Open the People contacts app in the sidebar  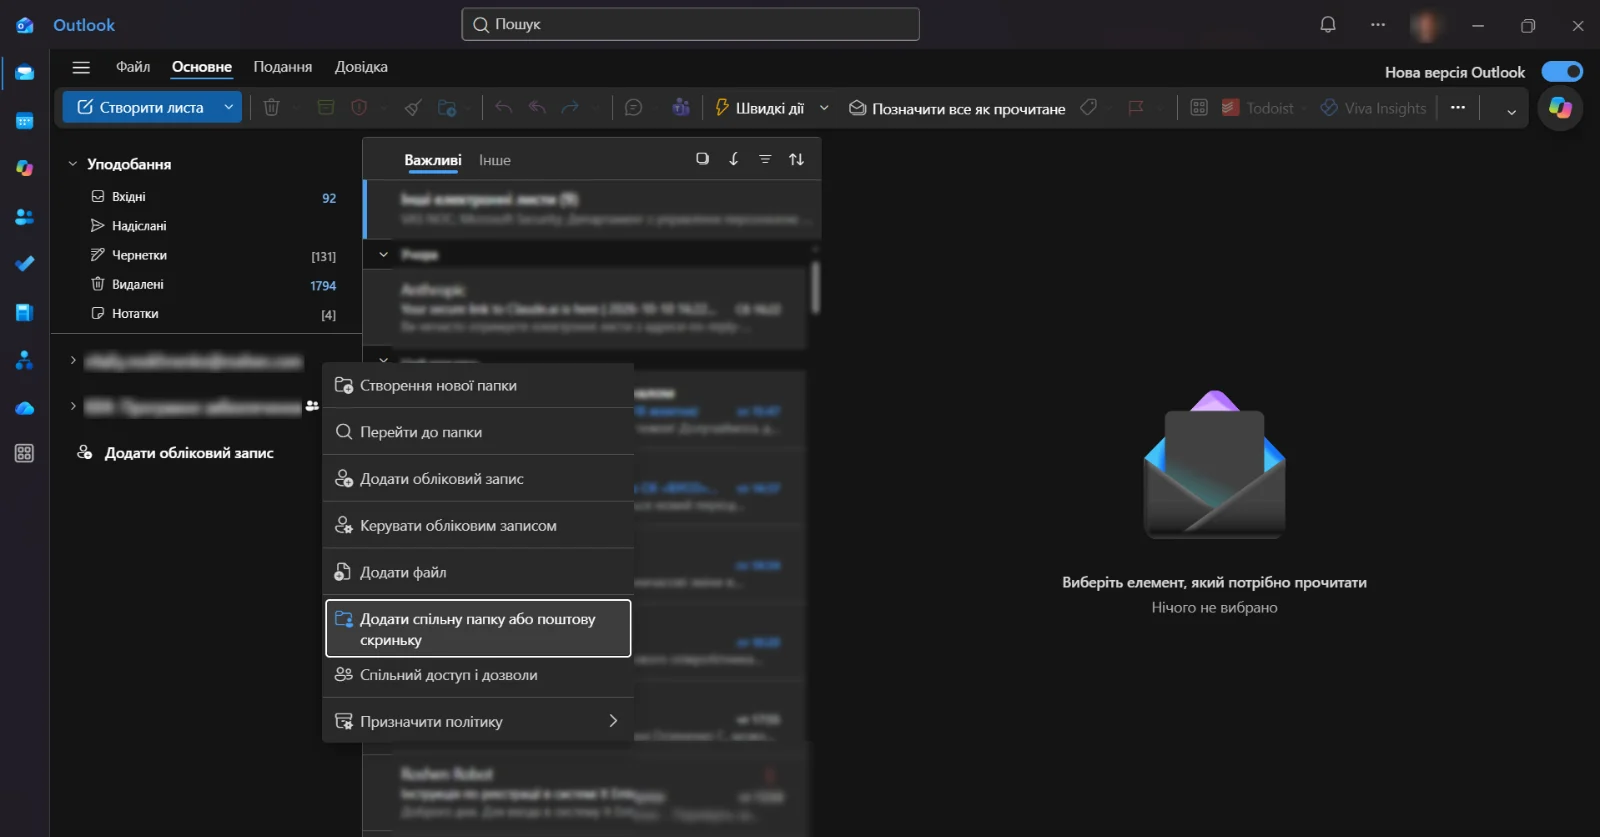[x=25, y=217]
